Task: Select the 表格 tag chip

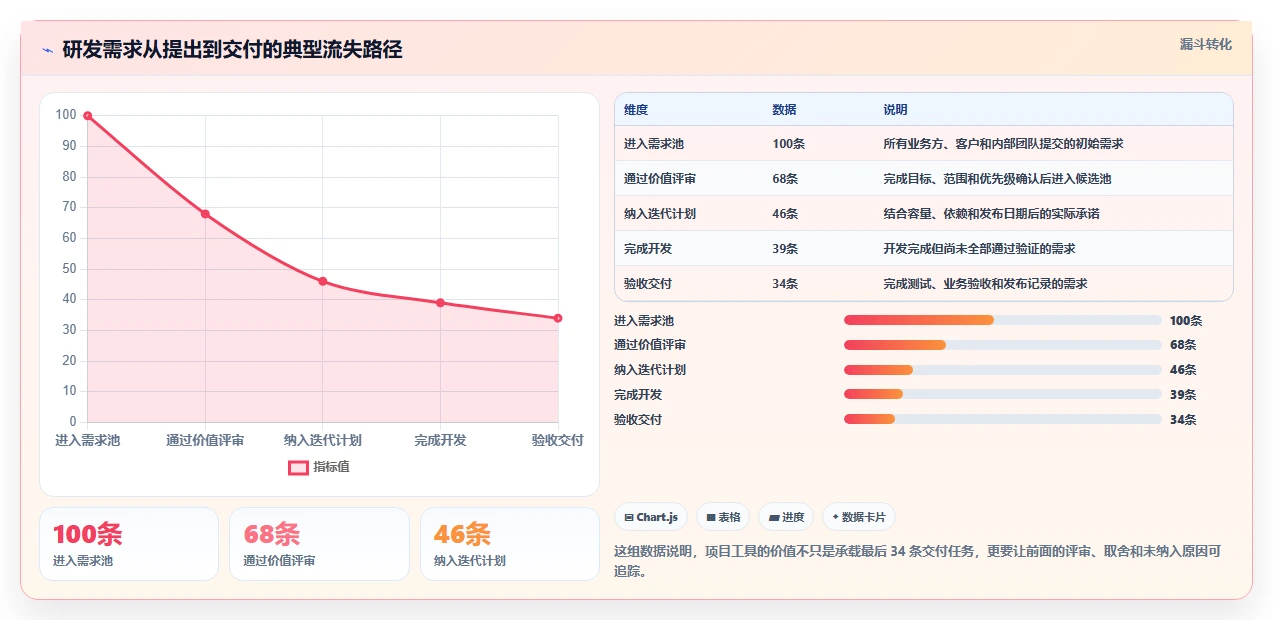Action: coord(723,517)
